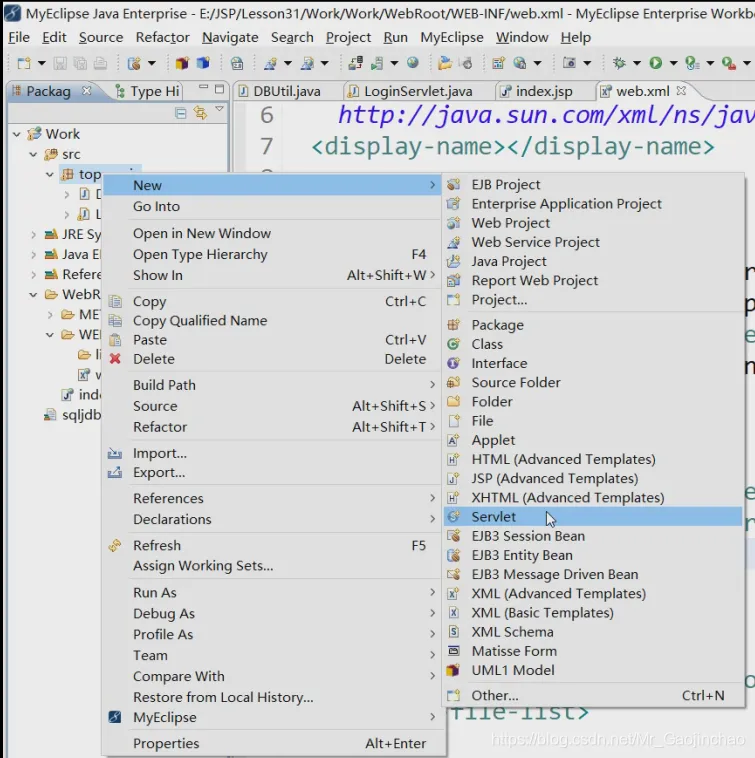755x758 pixels.
Task: Select Export... in context menu
Action: click(x=272, y=472)
